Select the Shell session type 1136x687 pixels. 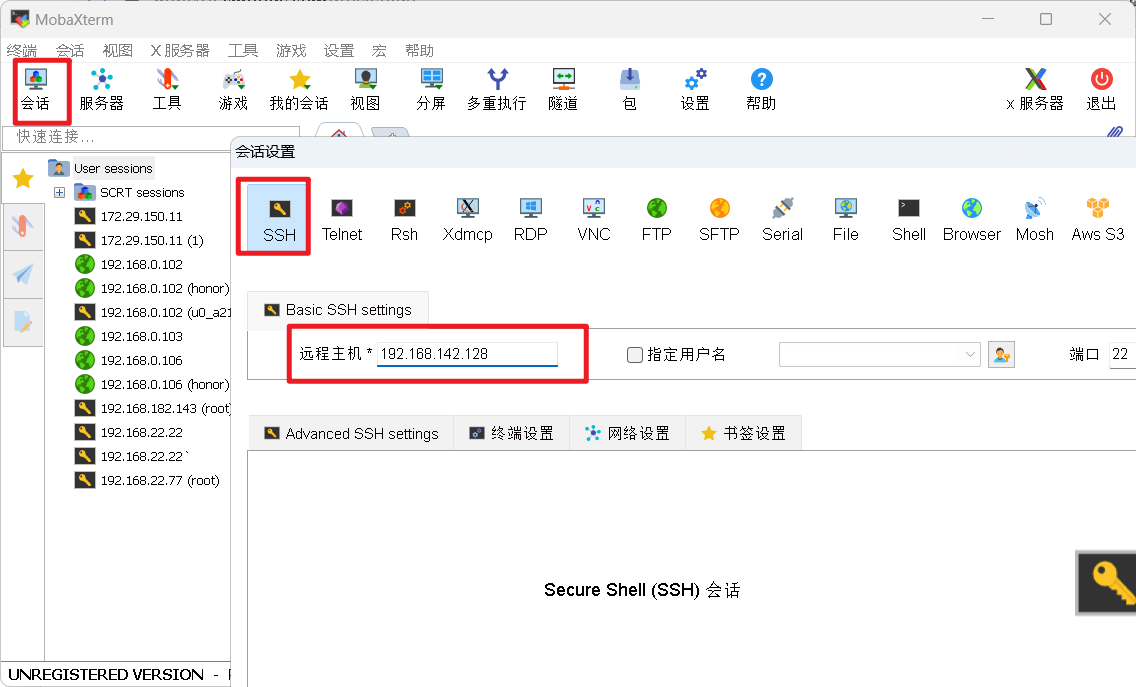(x=909, y=220)
